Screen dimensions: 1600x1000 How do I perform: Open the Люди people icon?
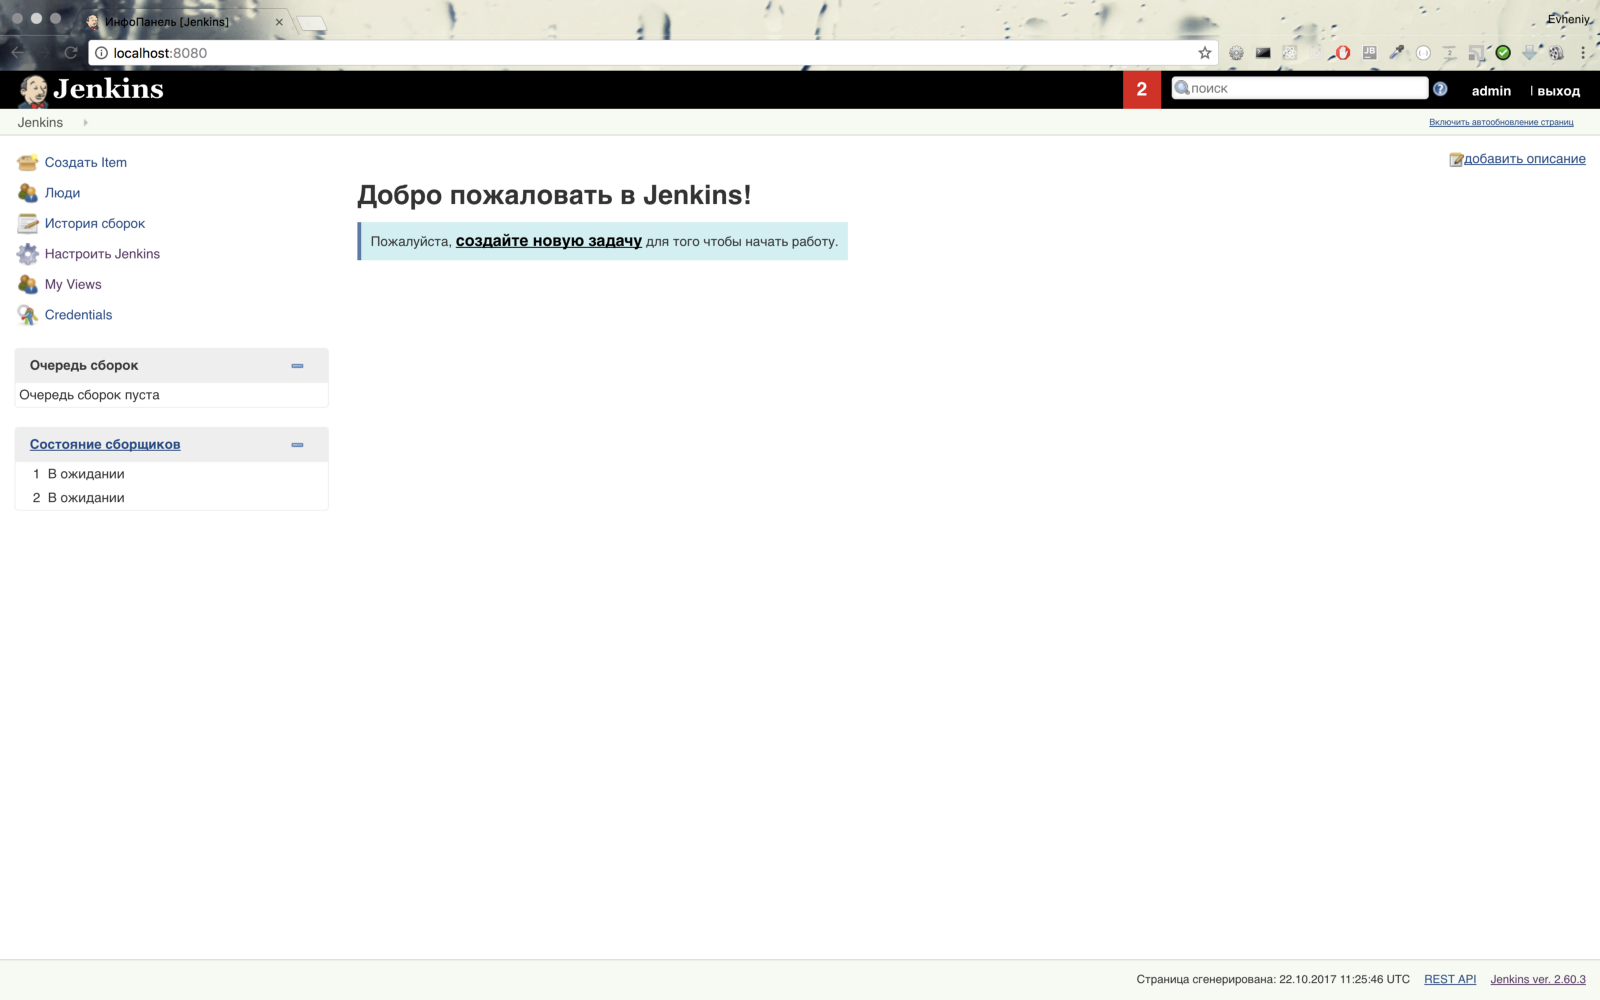click(x=28, y=193)
